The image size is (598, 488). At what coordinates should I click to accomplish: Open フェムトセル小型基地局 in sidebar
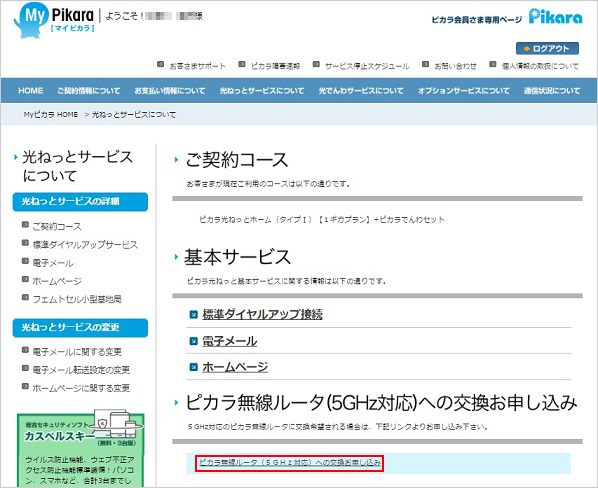(77, 299)
